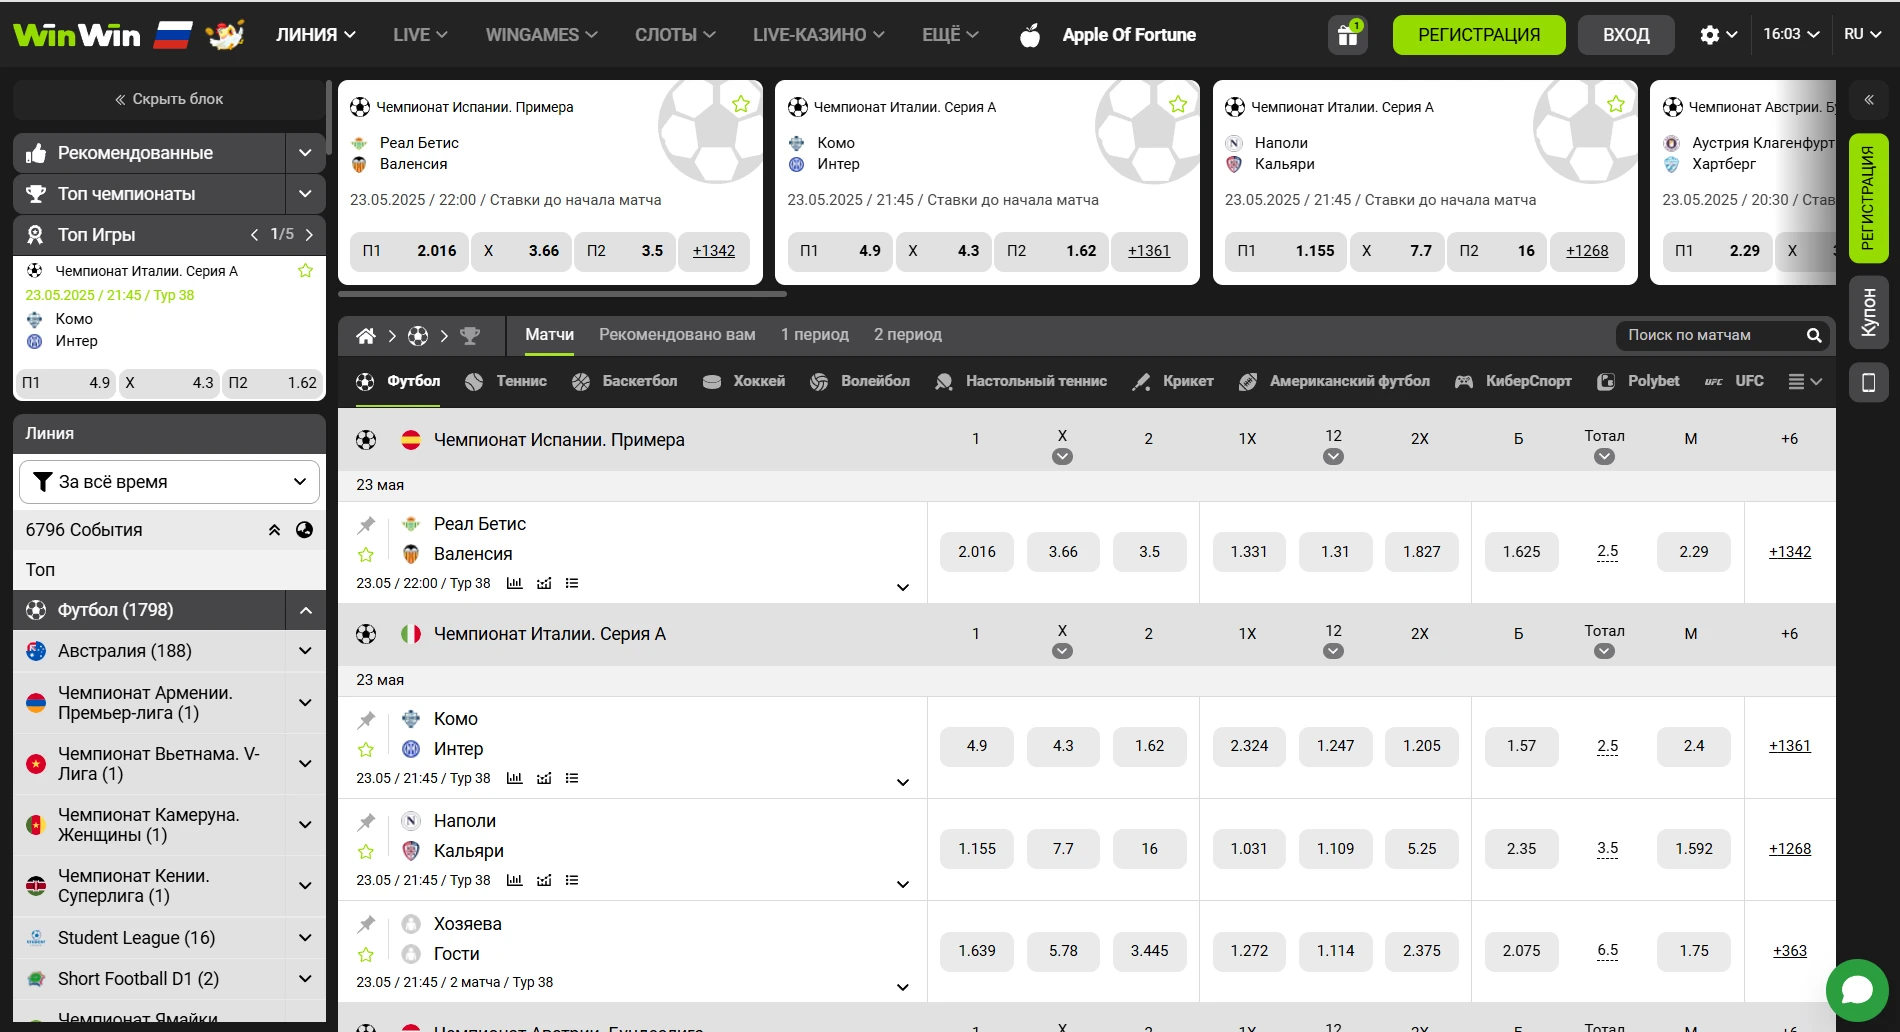1900x1032 pixels.
Task: Add Реал Бетис match to favorites star
Action: point(366,554)
